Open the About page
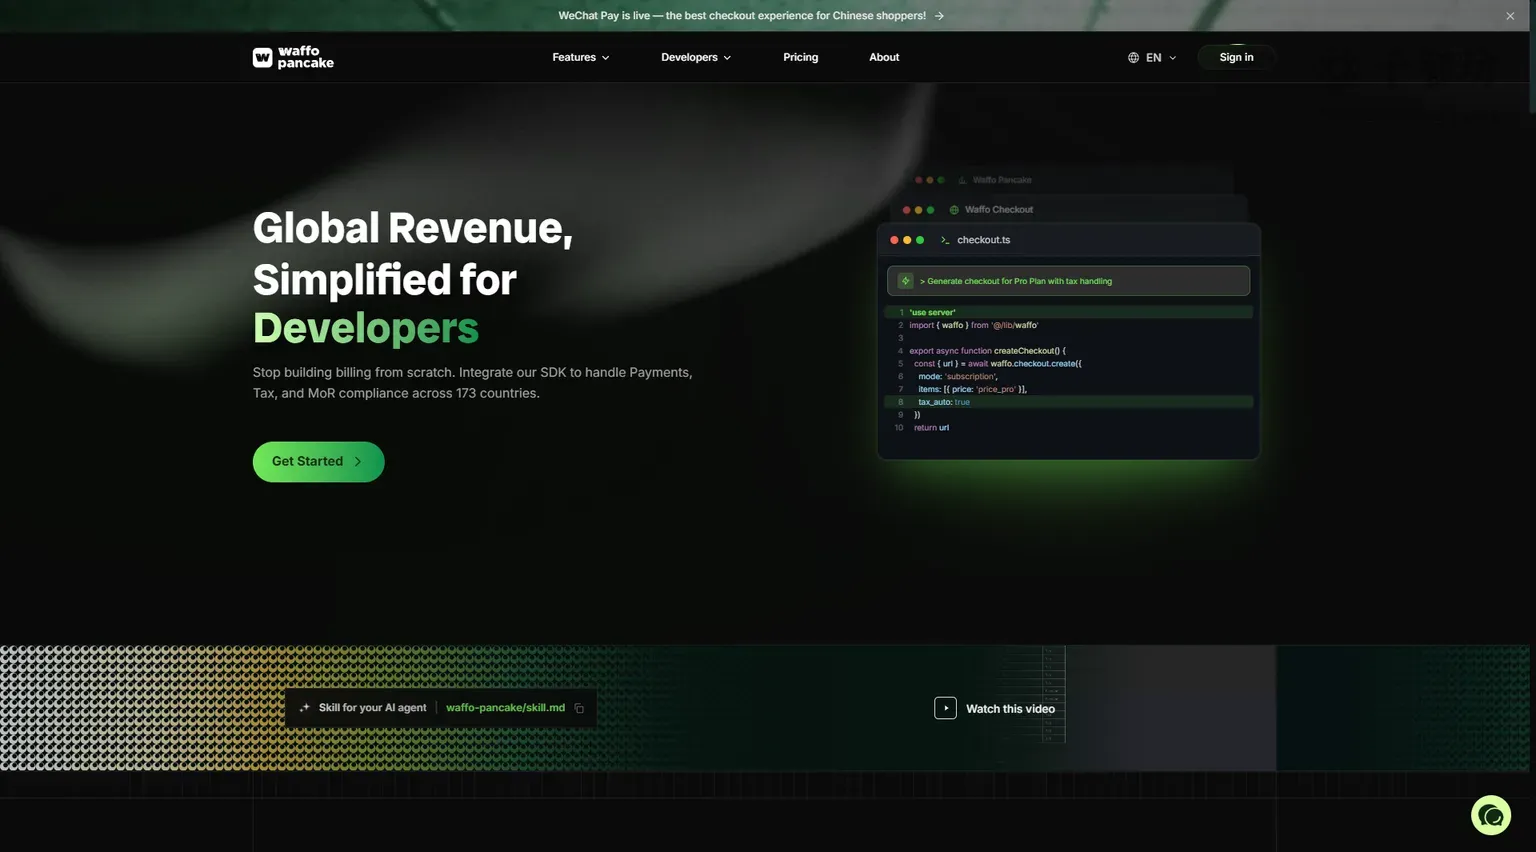 [x=884, y=57]
